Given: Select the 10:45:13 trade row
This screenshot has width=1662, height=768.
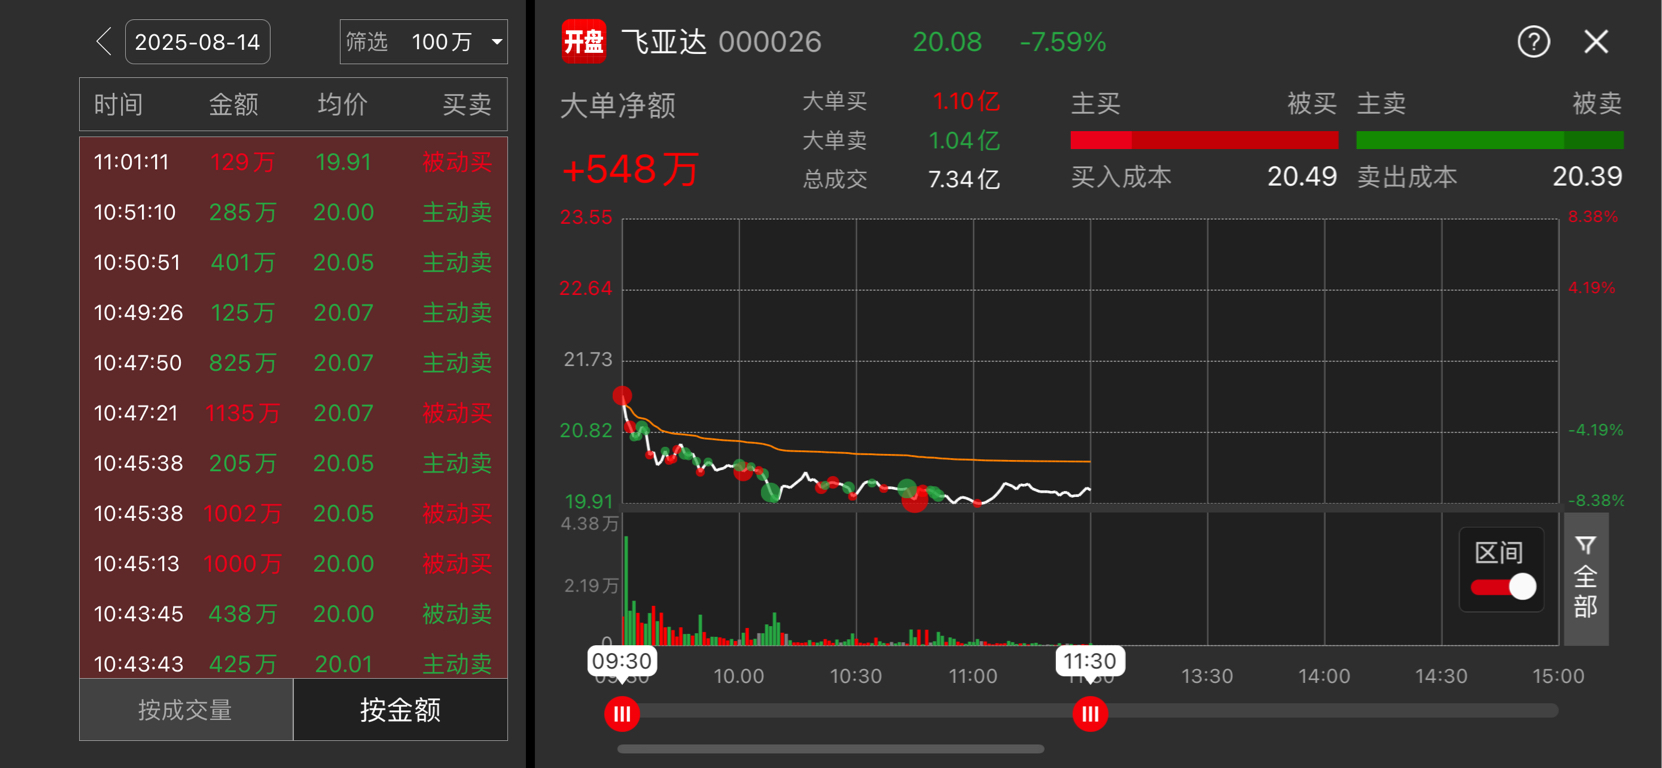Looking at the screenshot, I should coord(294,564).
